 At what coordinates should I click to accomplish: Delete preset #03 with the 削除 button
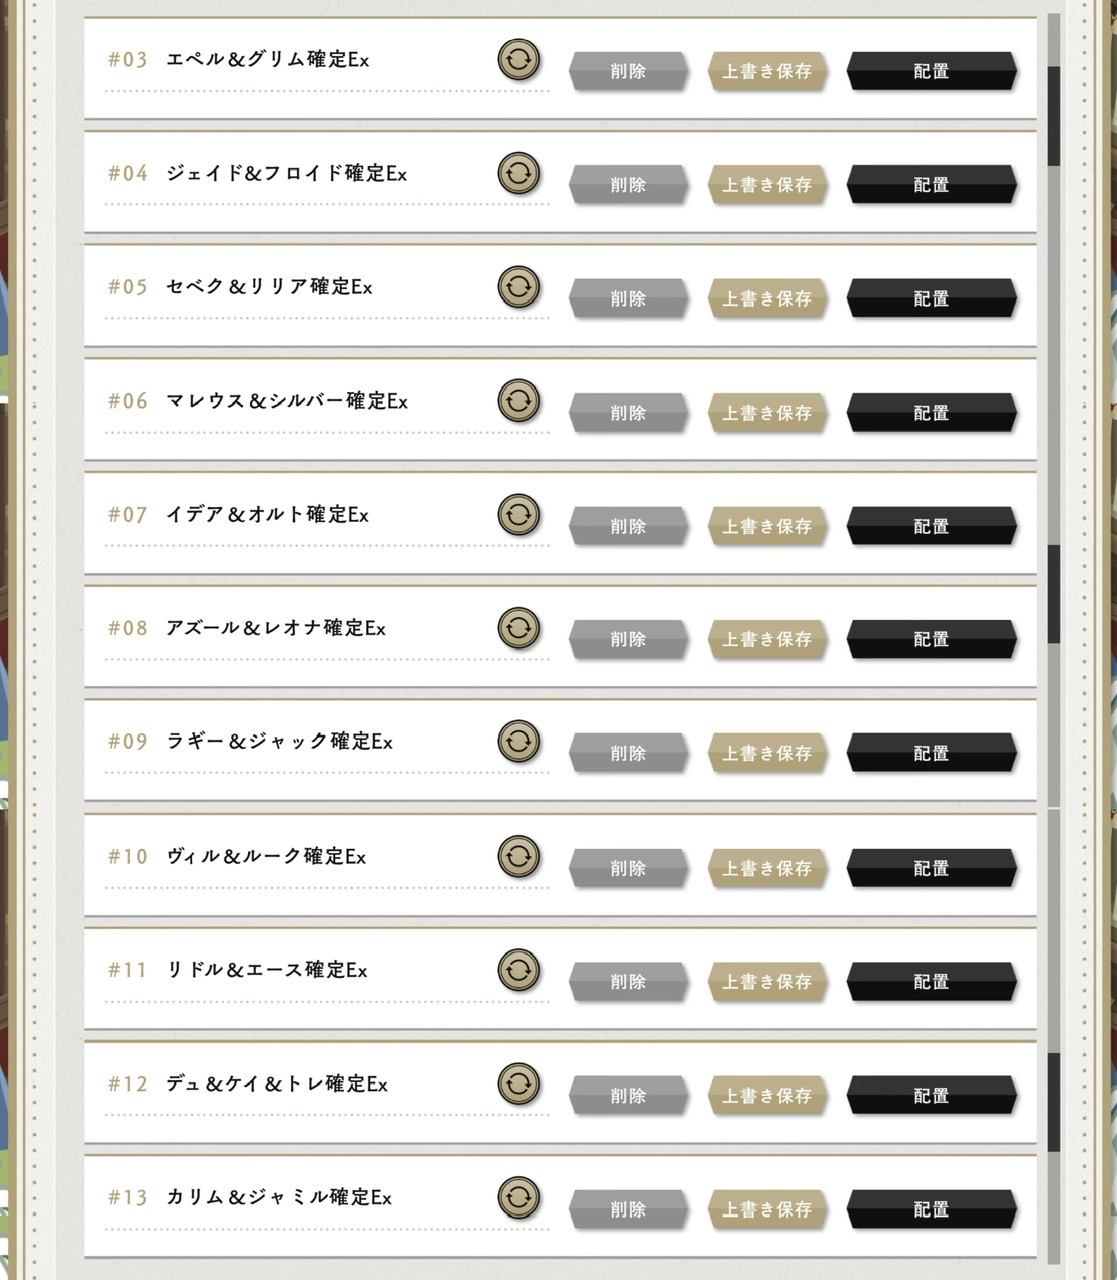point(628,71)
